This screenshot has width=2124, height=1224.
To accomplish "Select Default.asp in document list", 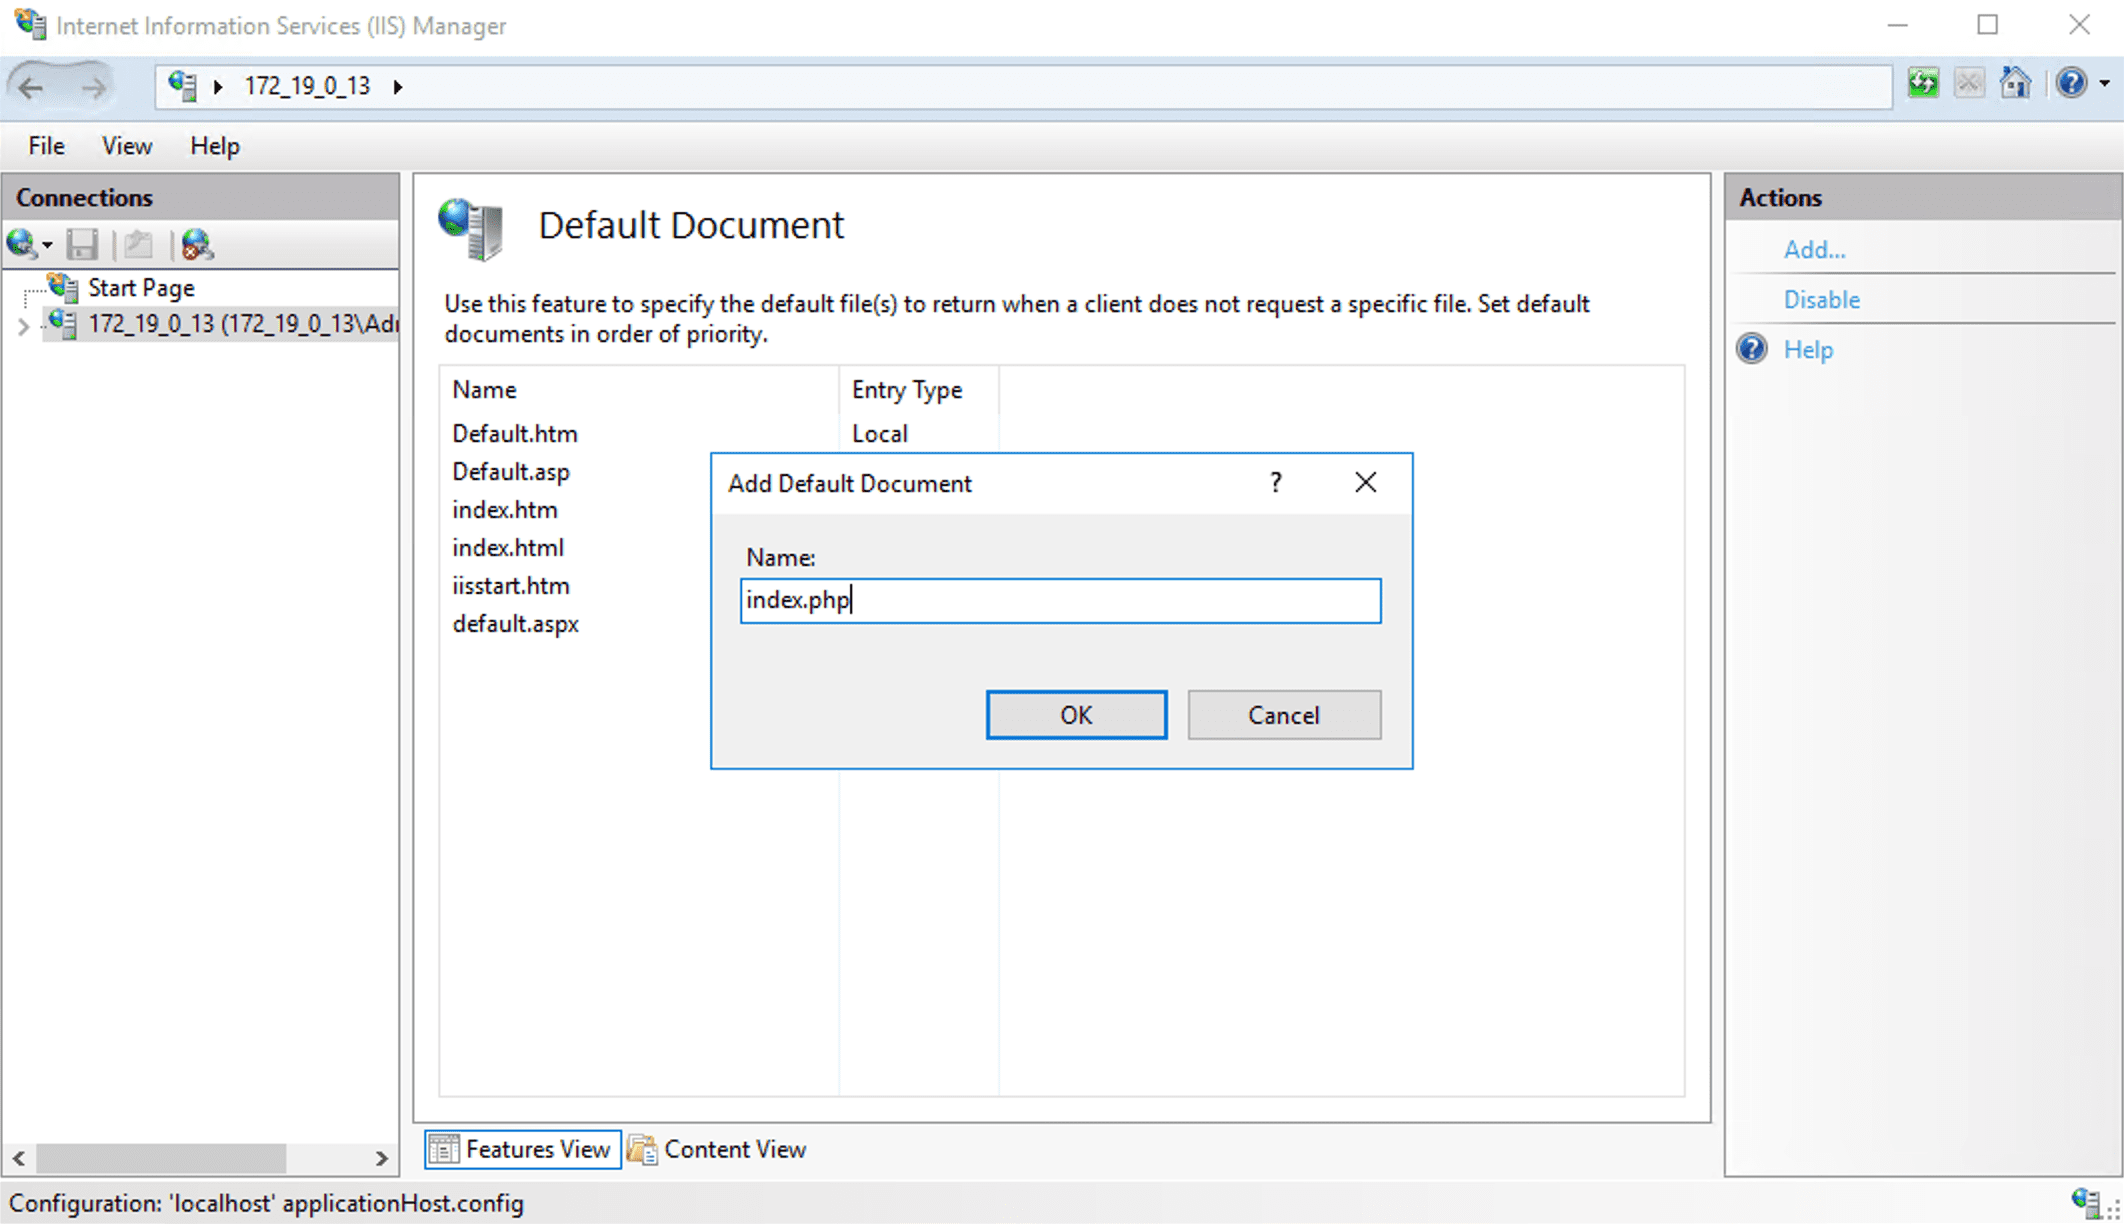I will (511, 472).
